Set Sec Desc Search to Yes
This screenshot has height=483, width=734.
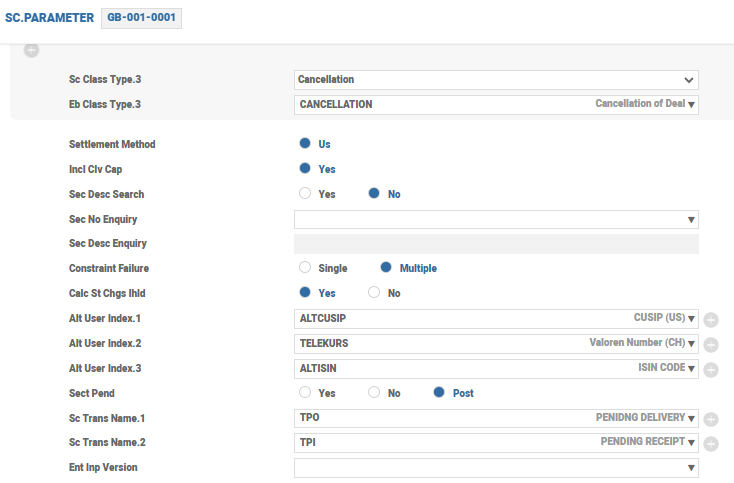305,194
